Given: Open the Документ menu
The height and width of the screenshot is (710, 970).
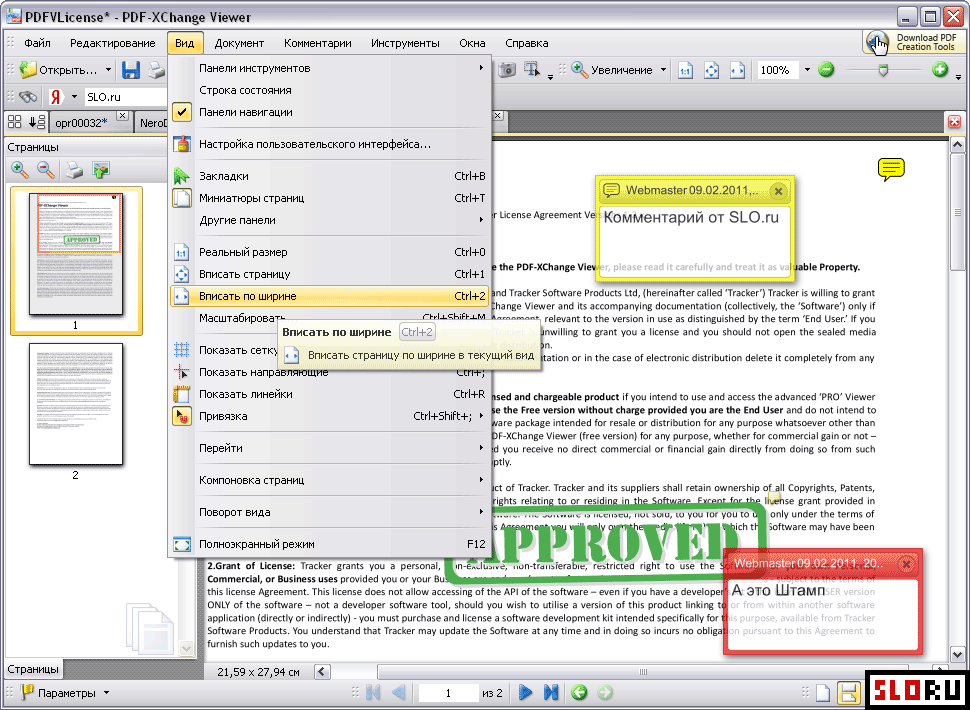Looking at the screenshot, I should click(239, 43).
